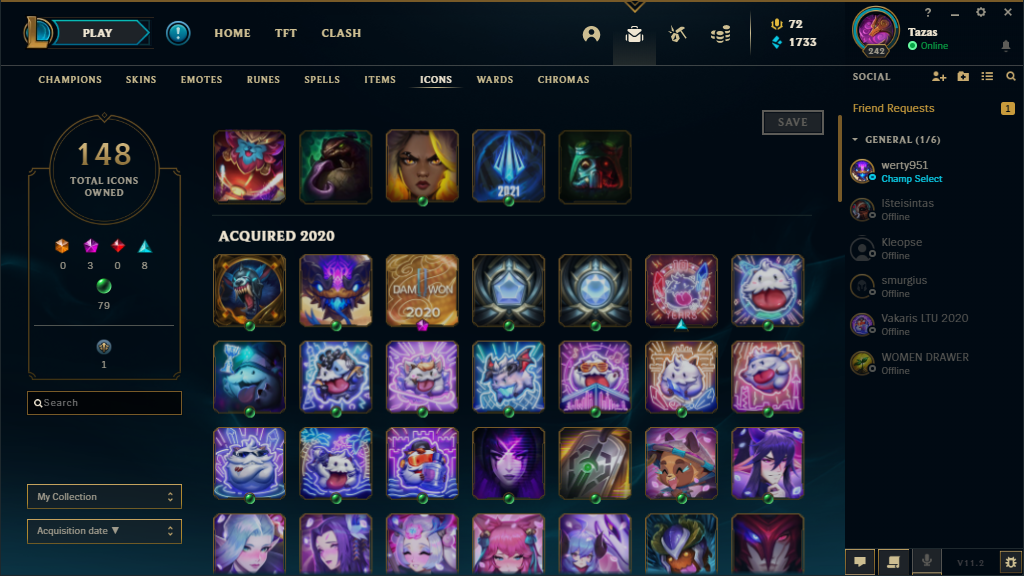Open the Acquisition date sort dropdown
This screenshot has height=576, width=1024.
[104, 531]
